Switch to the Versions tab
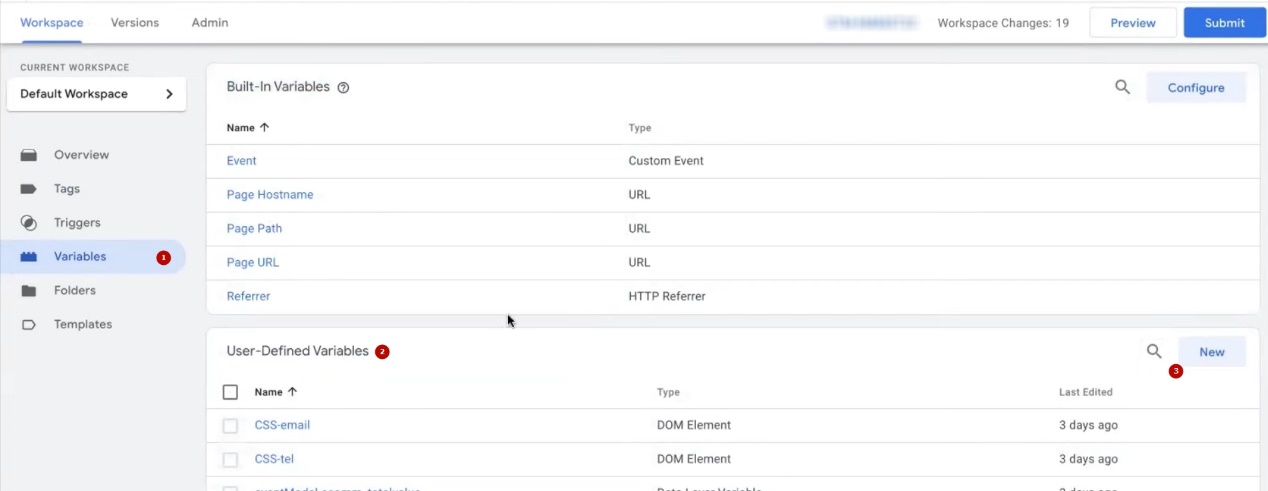Viewport: 1268px width, 491px height. point(134,22)
